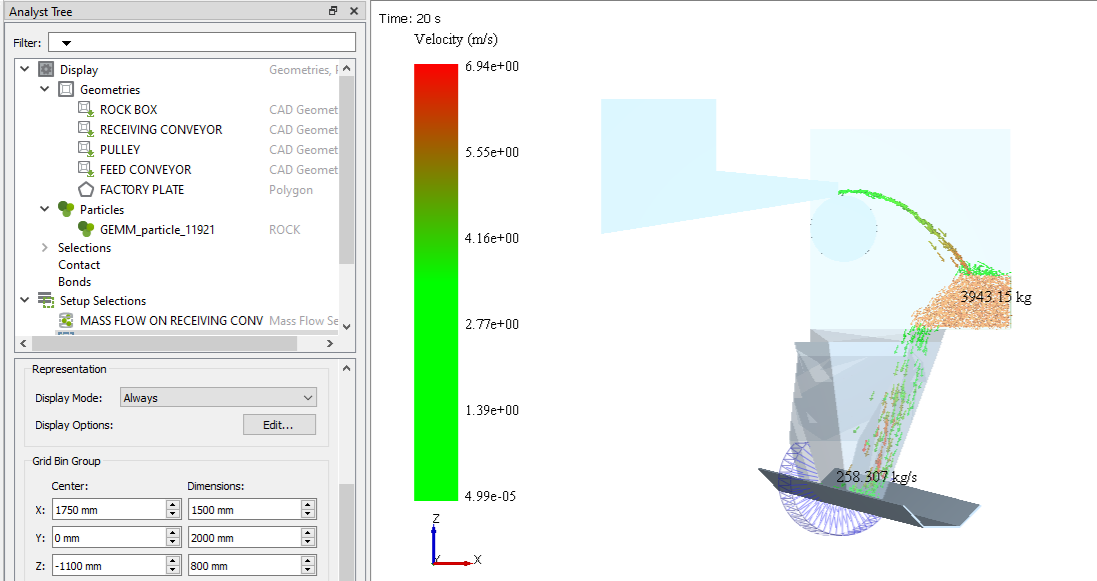Click the Mass Flow sensor icon
This screenshot has width=1097, height=581.
tap(66, 321)
